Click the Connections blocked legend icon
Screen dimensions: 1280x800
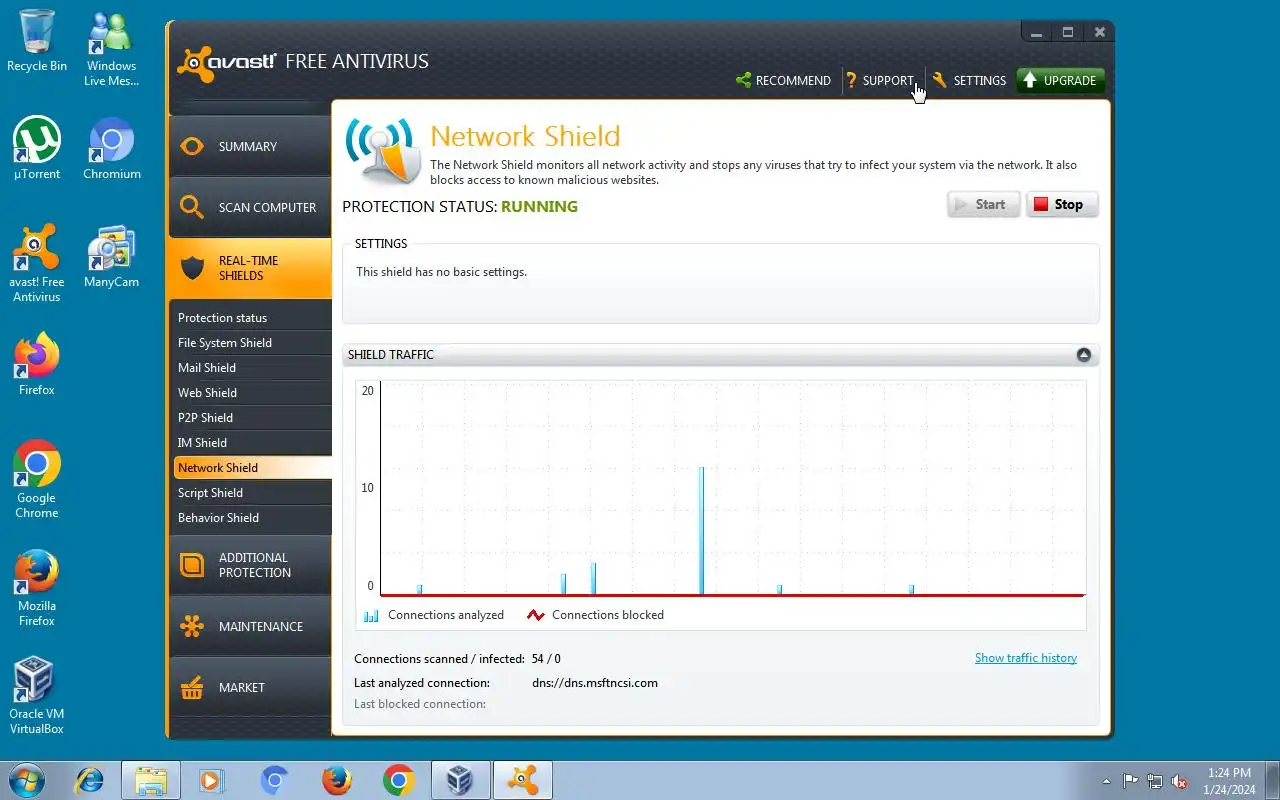[535, 615]
